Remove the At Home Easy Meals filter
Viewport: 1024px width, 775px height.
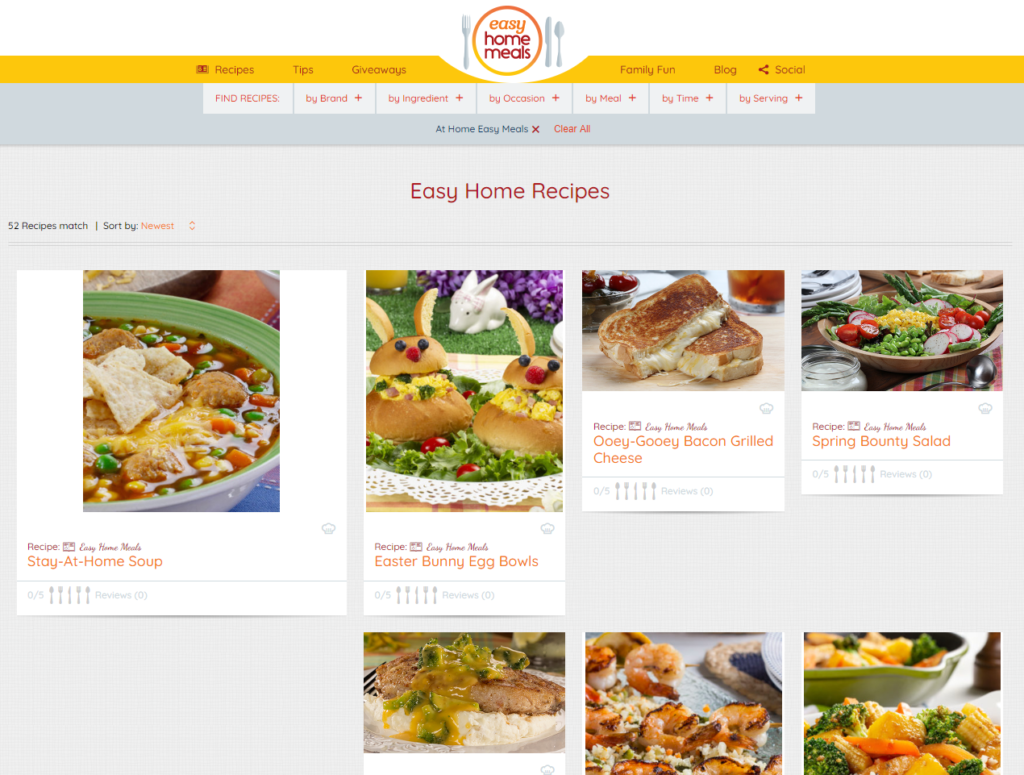(x=536, y=129)
